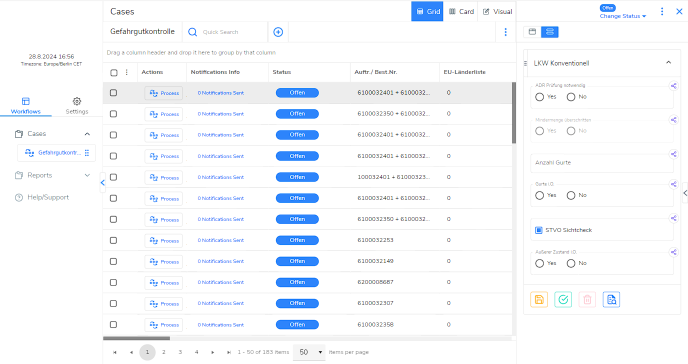688x364 pixels.
Task: Collapse the LKW Konventionell section
Action: pyautogui.click(x=668, y=63)
